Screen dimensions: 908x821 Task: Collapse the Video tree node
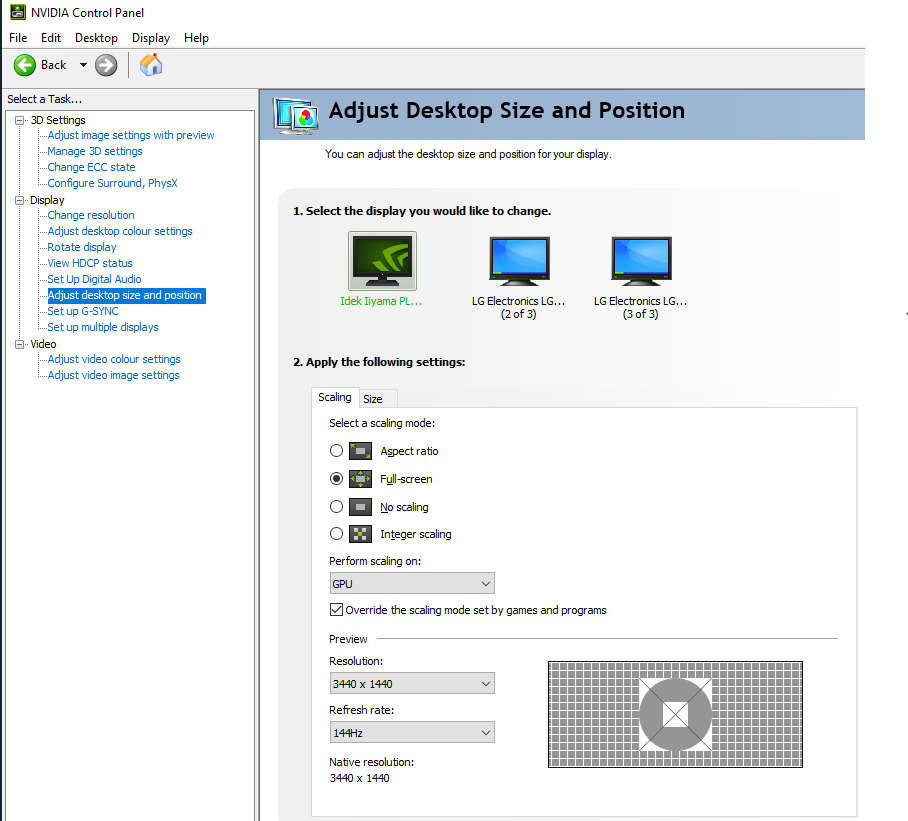(20, 344)
